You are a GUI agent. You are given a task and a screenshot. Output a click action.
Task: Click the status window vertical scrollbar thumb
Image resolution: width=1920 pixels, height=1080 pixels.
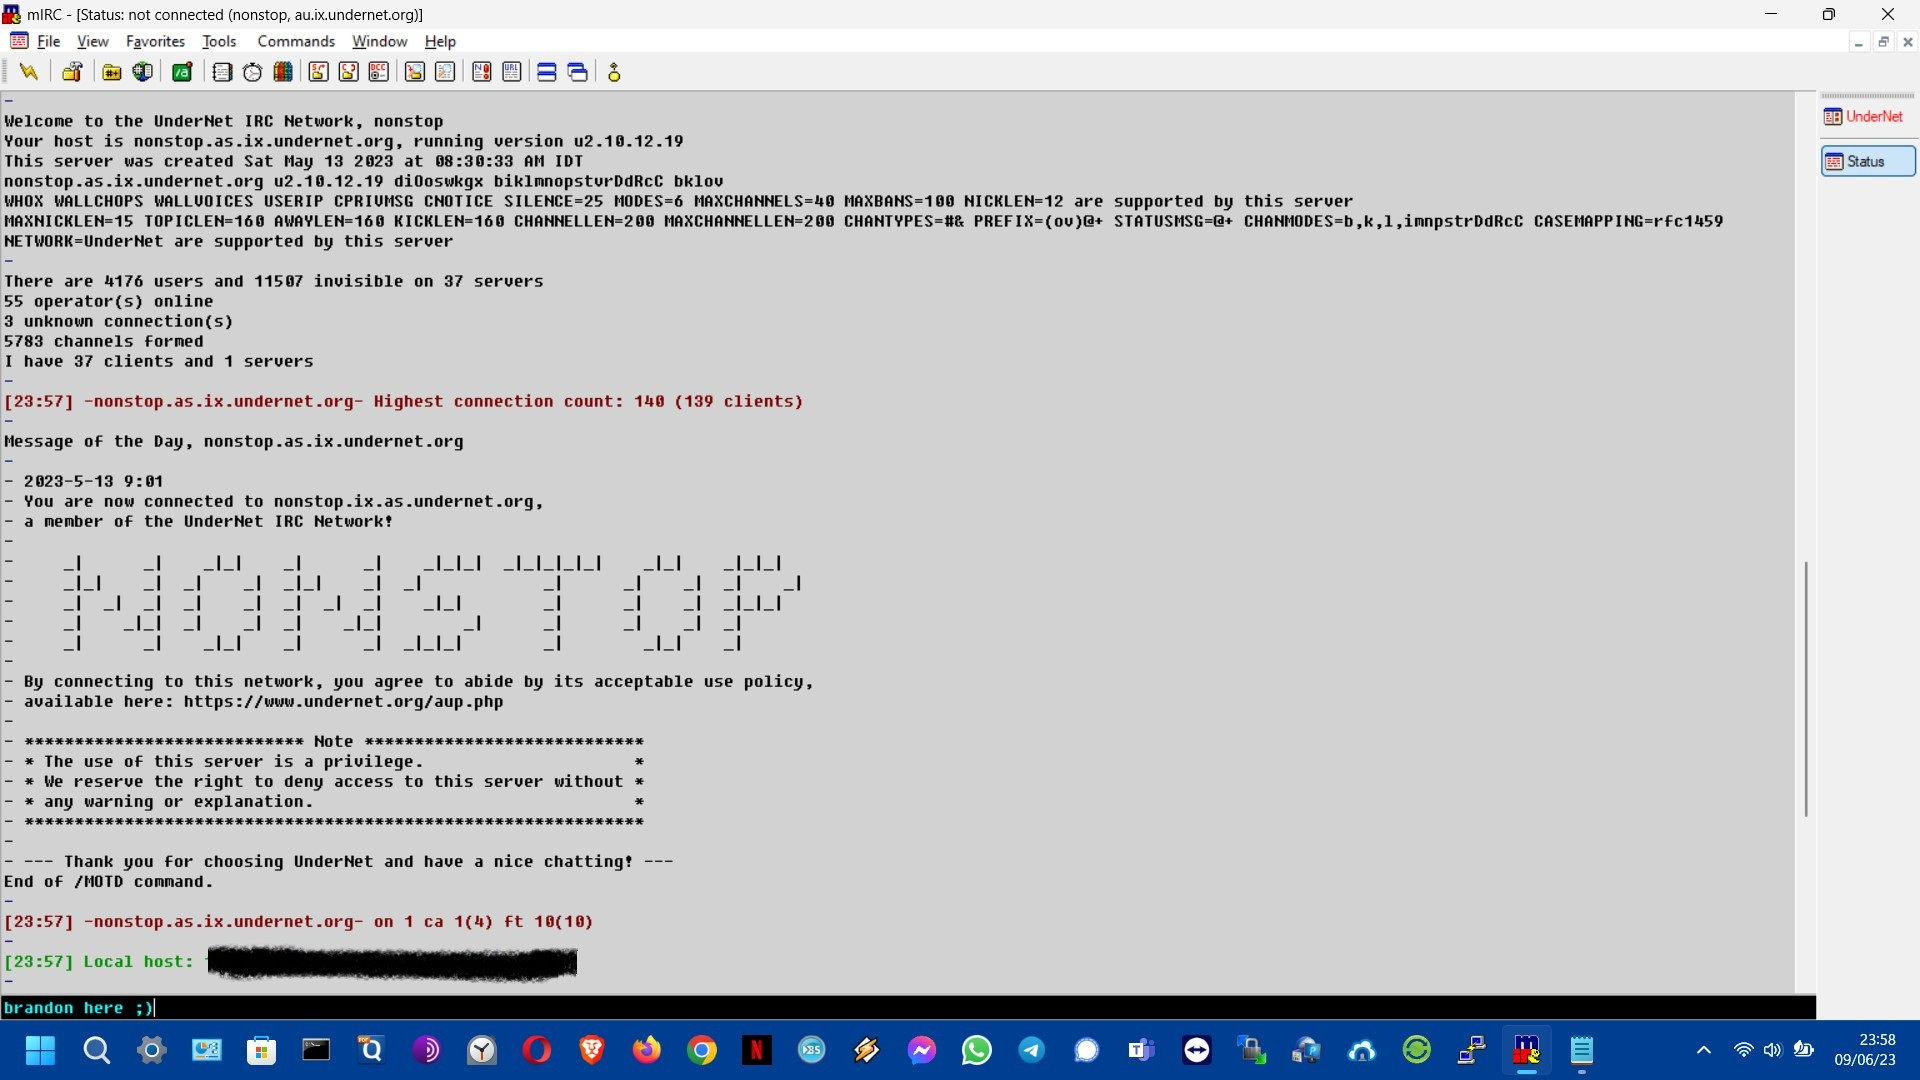(x=1805, y=689)
